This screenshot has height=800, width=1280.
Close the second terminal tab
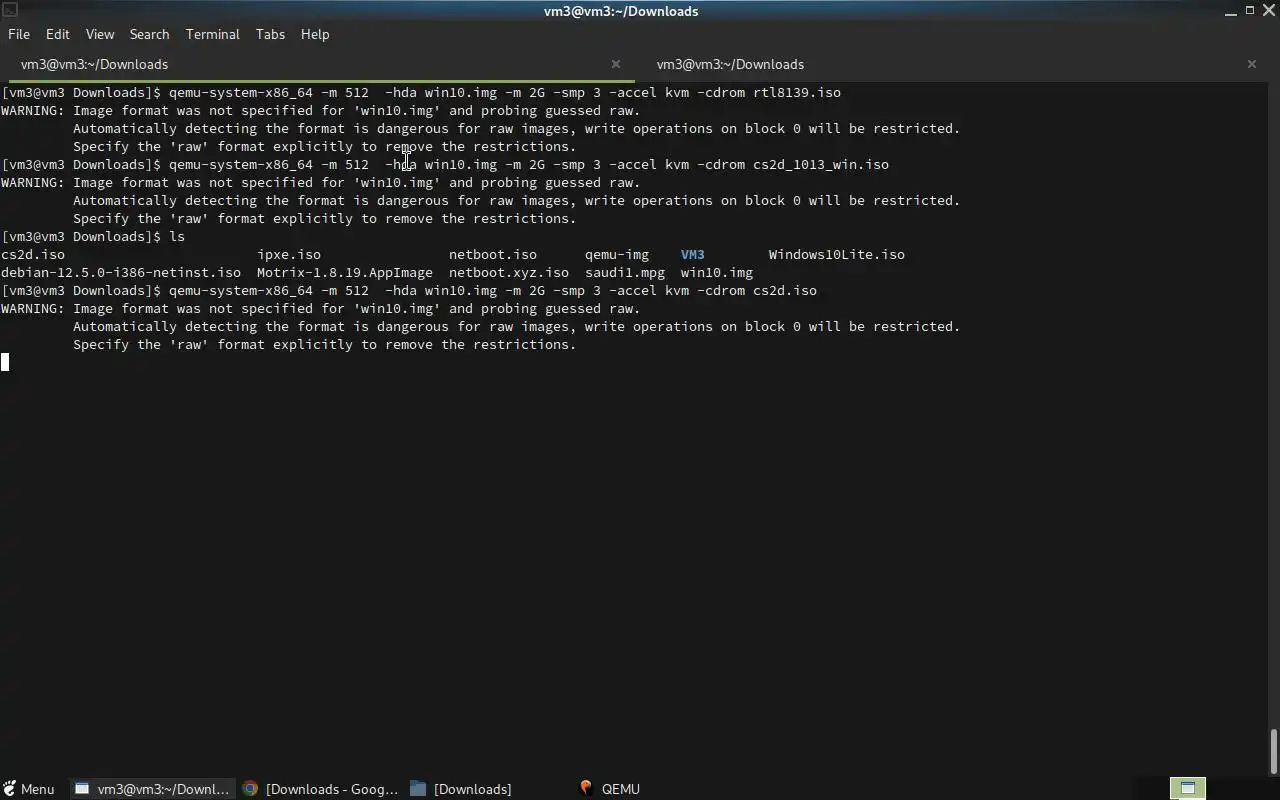point(1252,64)
